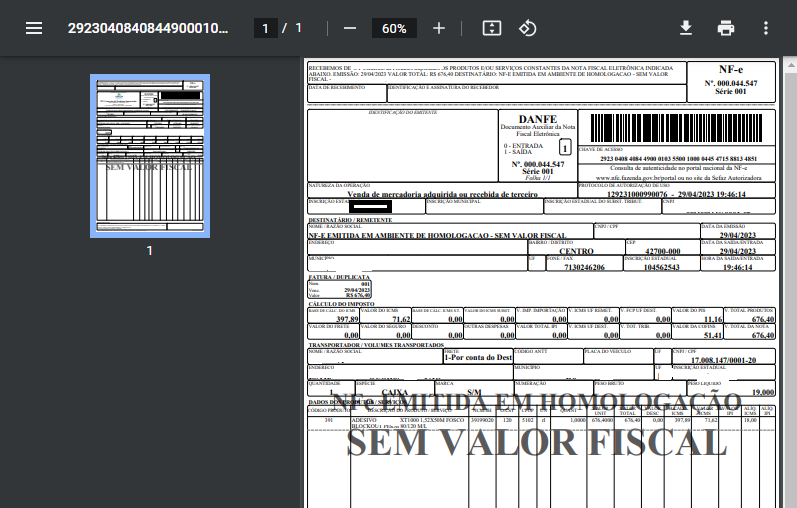Screen dimensions: 797x508
Task: Click the nfe.fazenda.gov.br portal link text
Action: click(x=678, y=177)
